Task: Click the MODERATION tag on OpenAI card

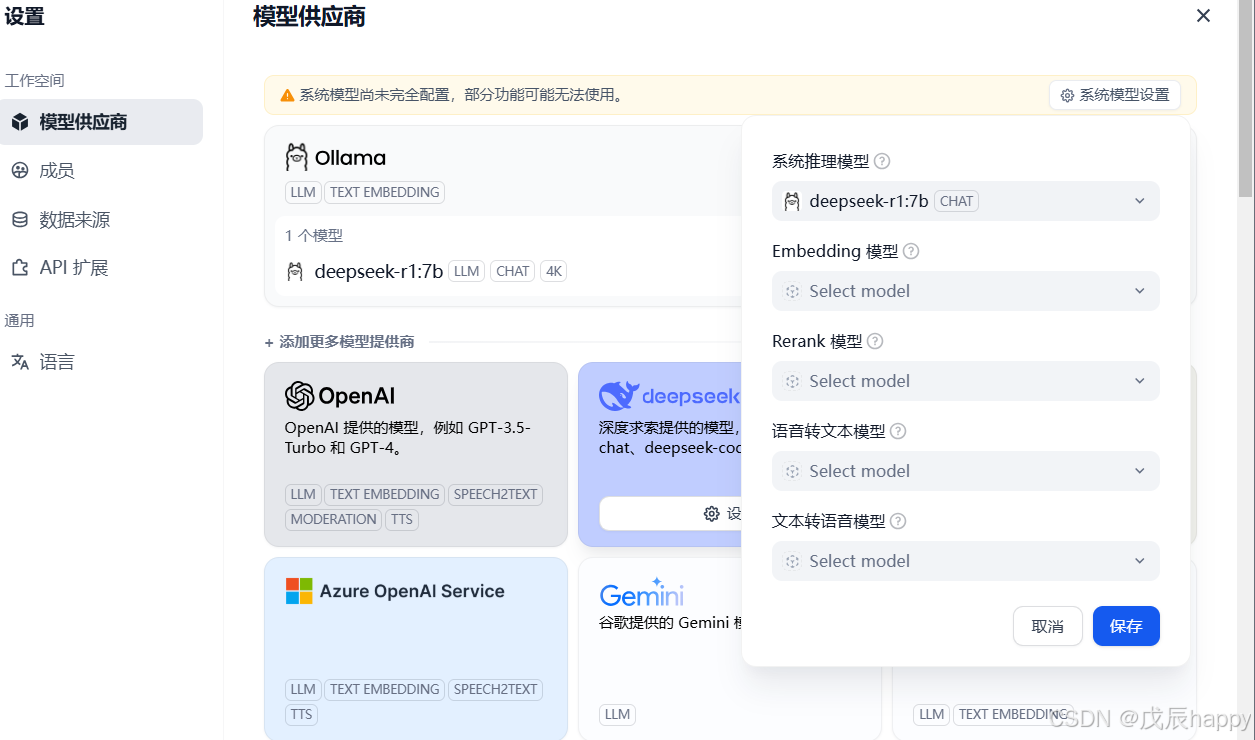Action: (x=334, y=519)
